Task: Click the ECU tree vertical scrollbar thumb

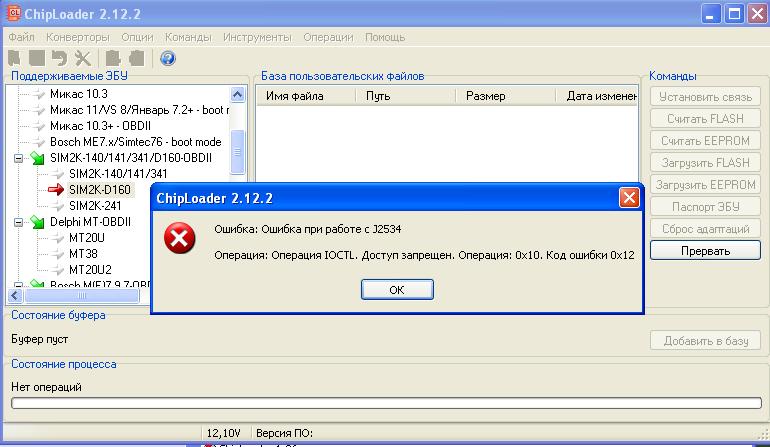Action: [x=238, y=152]
